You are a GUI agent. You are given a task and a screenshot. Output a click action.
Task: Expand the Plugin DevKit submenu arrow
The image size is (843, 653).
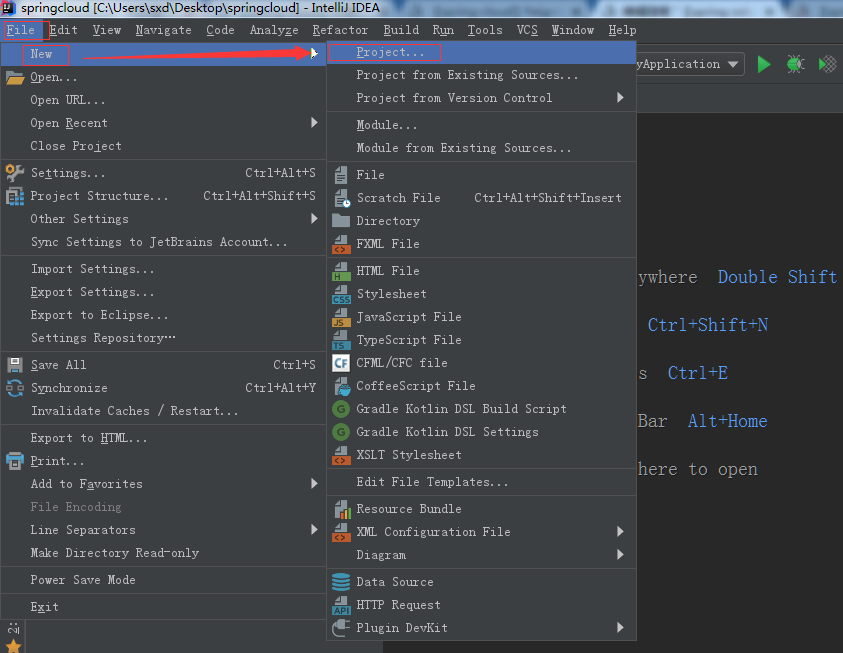pos(620,627)
